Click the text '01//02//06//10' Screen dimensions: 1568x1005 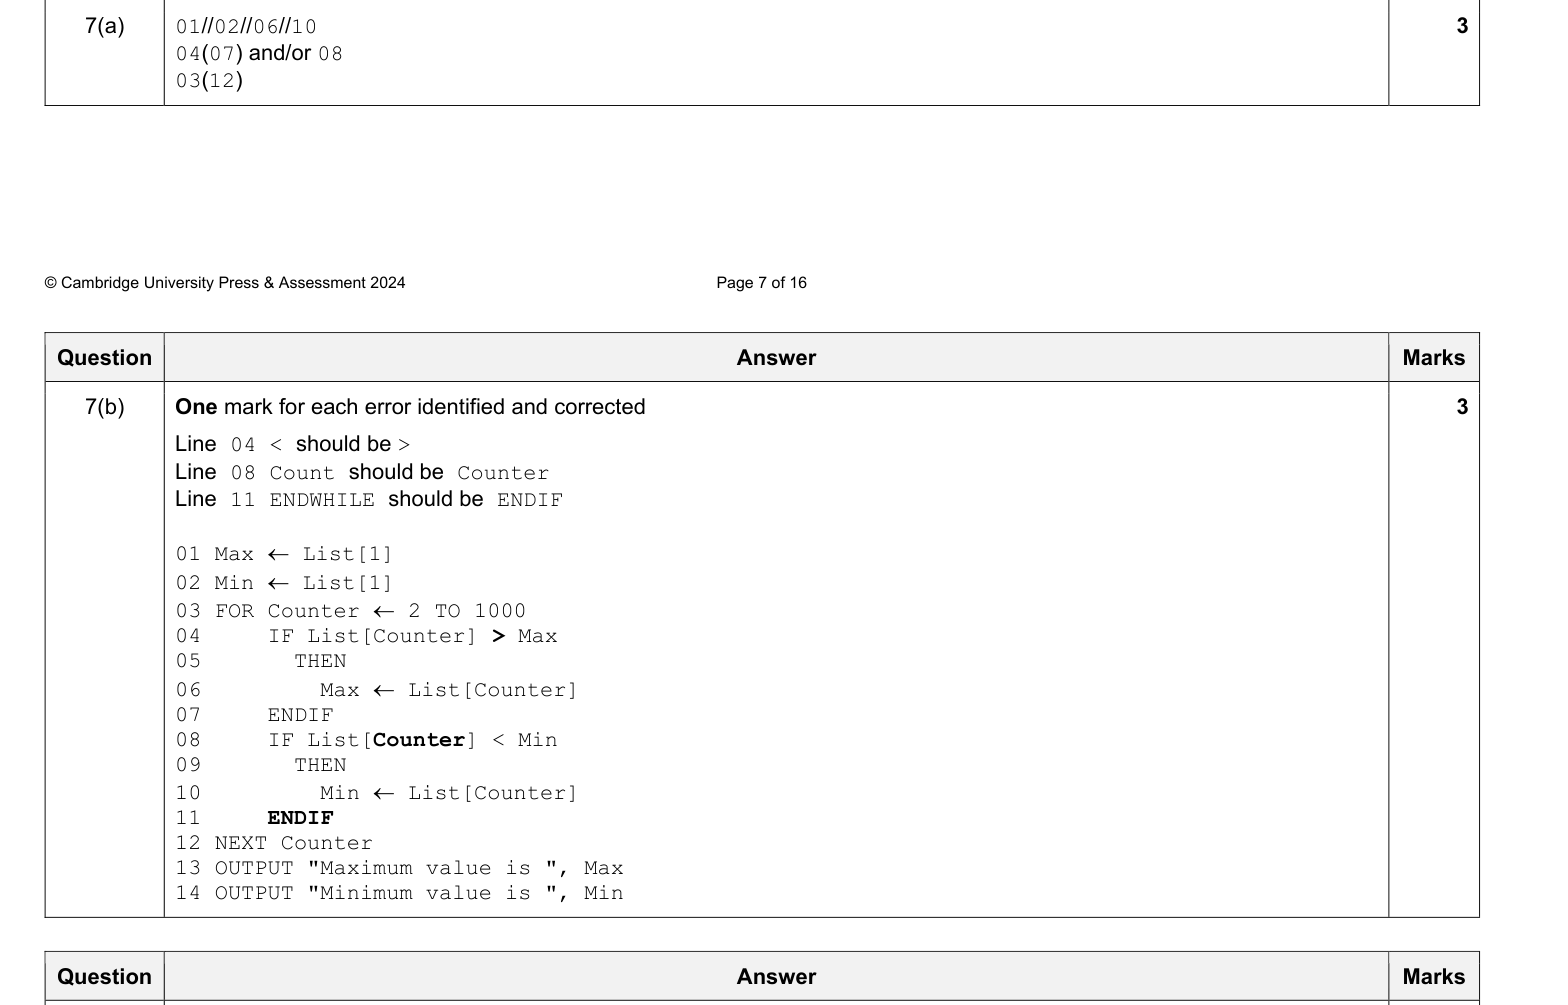pyautogui.click(x=246, y=27)
